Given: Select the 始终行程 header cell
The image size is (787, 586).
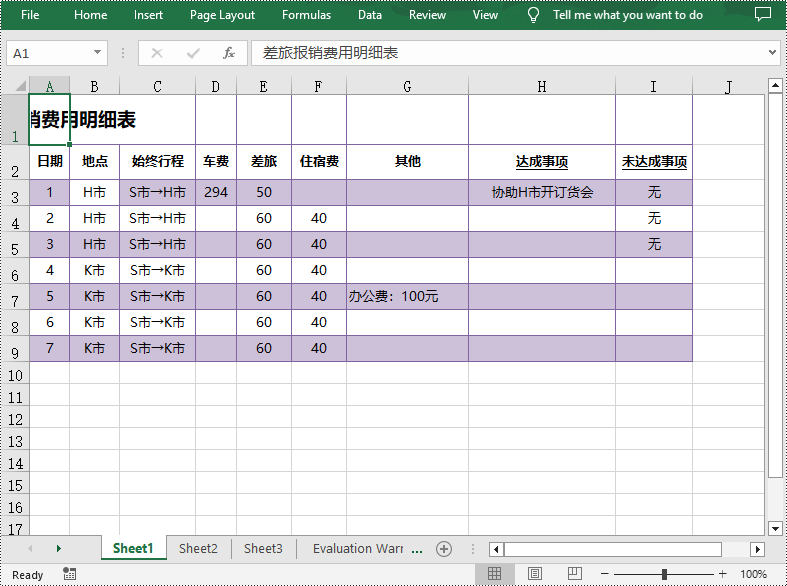Looking at the screenshot, I should tap(157, 162).
